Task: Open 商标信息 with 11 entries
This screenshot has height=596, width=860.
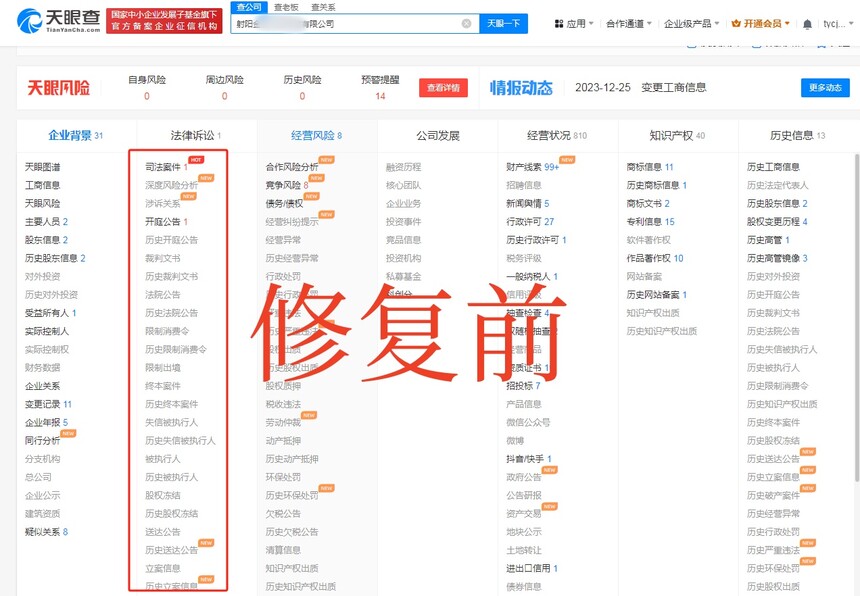Action: pos(650,167)
